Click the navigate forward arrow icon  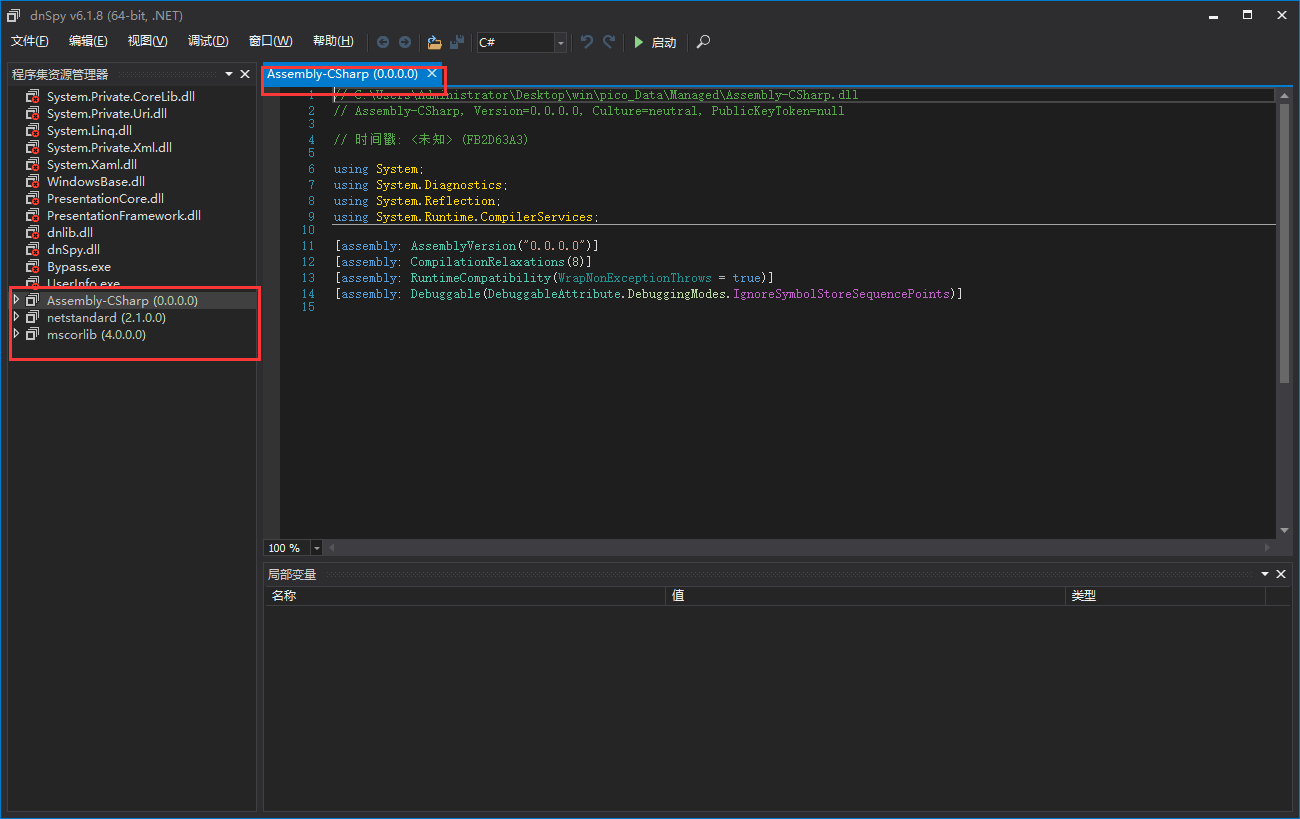(x=405, y=42)
